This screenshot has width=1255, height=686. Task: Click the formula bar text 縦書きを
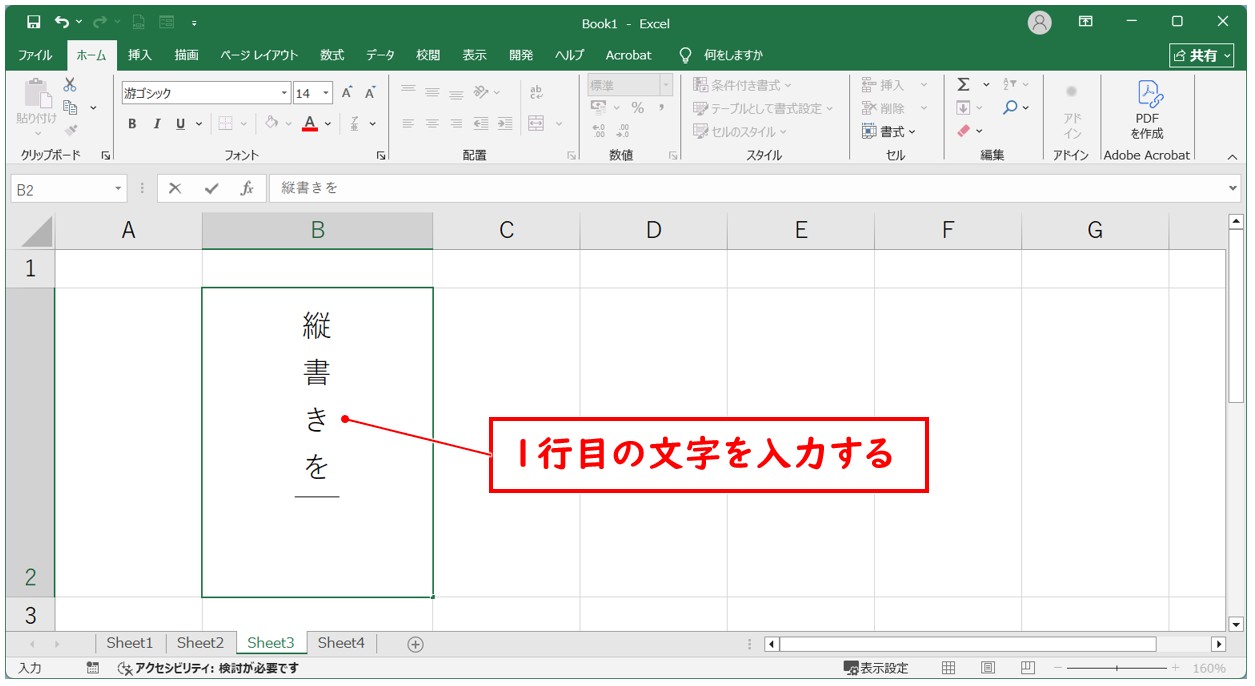click(x=310, y=188)
